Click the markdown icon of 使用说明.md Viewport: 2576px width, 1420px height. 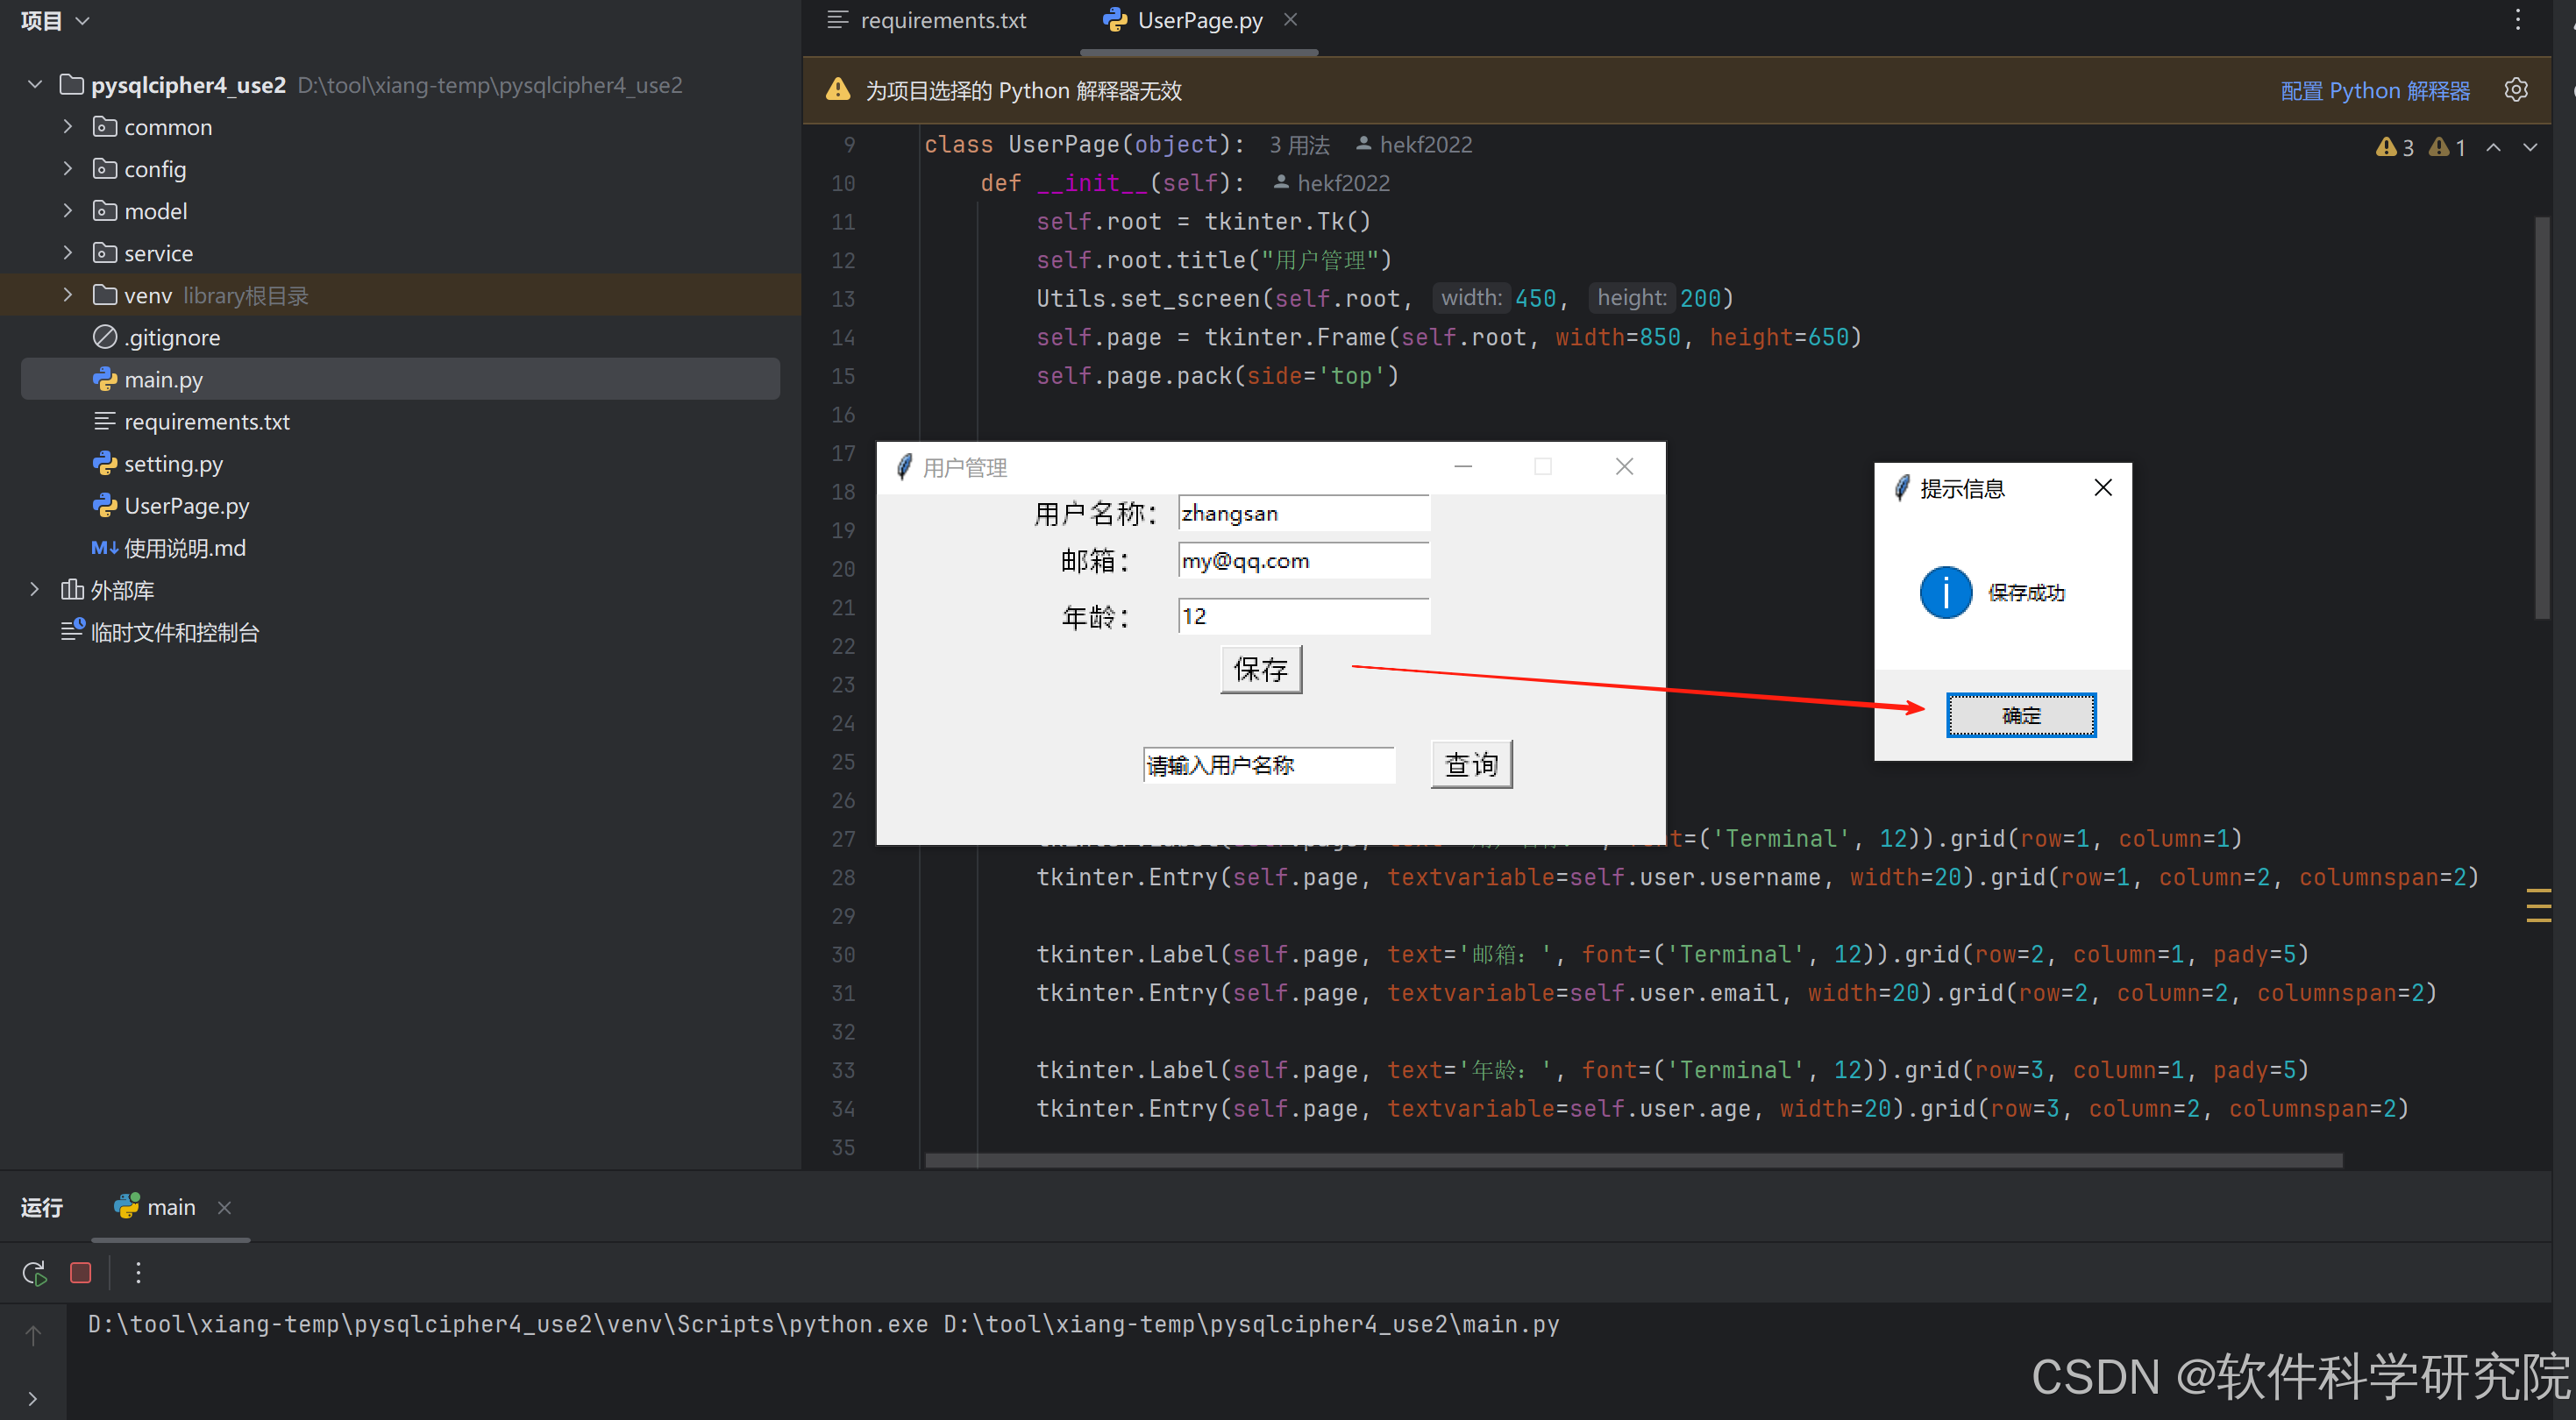click(105, 548)
